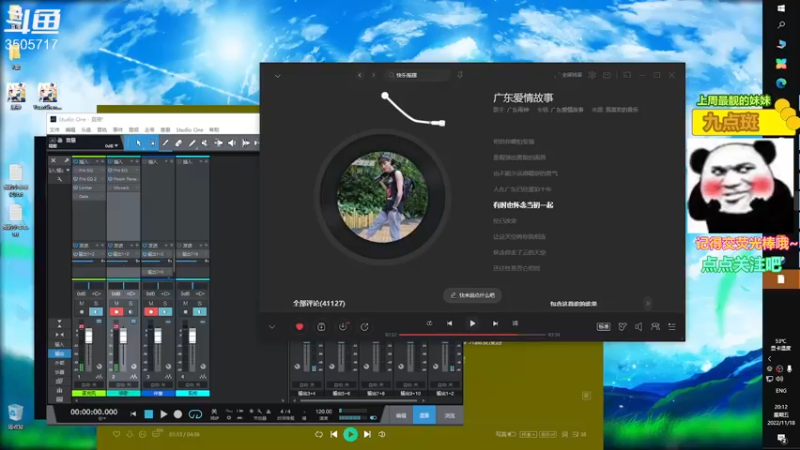Switch to the highlighted blue tab in Studio One
This screenshot has width=800, height=450.
click(x=424, y=415)
